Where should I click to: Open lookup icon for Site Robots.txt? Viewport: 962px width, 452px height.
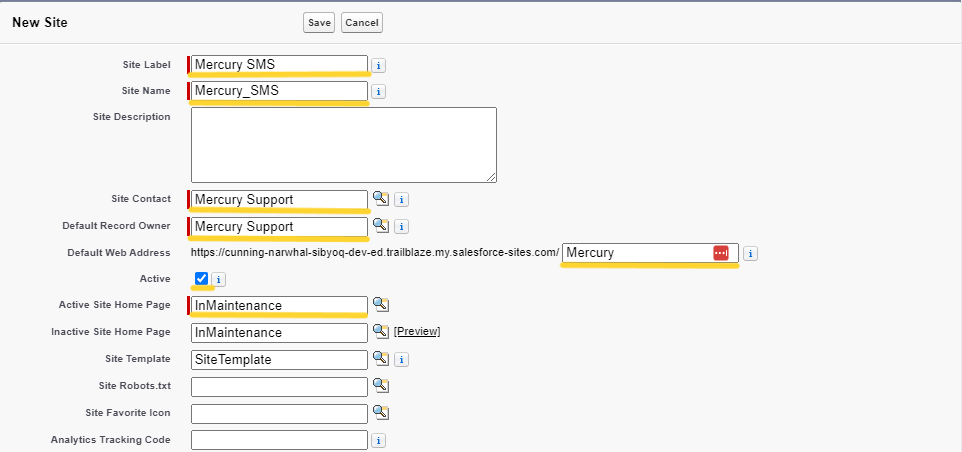pyautogui.click(x=381, y=385)
